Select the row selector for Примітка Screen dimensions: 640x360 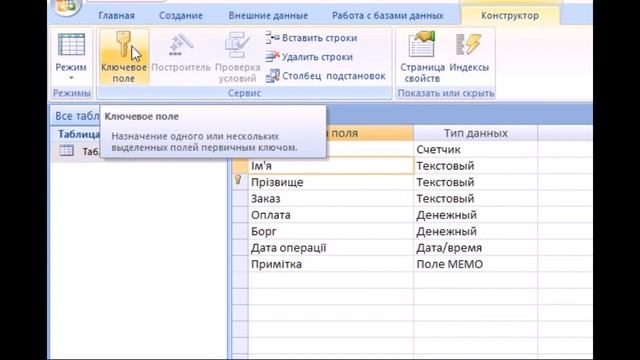click(240, 264)
